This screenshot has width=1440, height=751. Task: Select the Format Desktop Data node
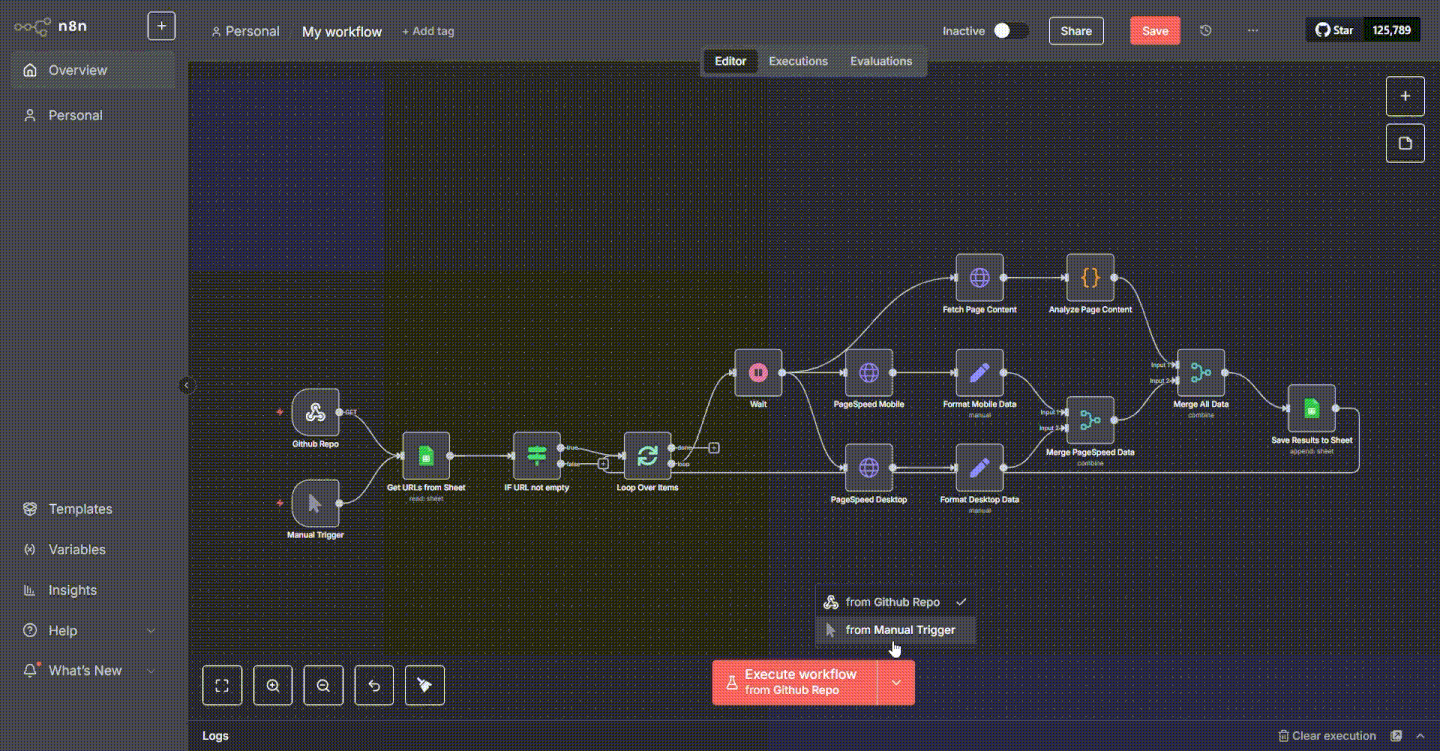point(980,468)
